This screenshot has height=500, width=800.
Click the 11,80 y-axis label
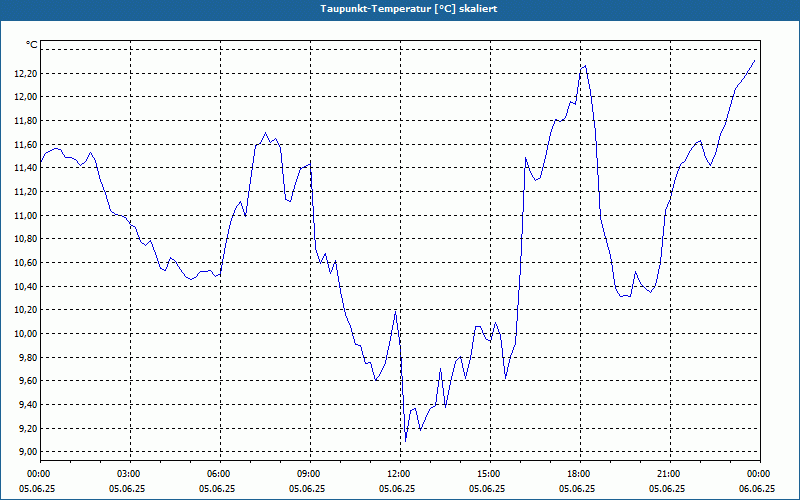pos(27,121)
